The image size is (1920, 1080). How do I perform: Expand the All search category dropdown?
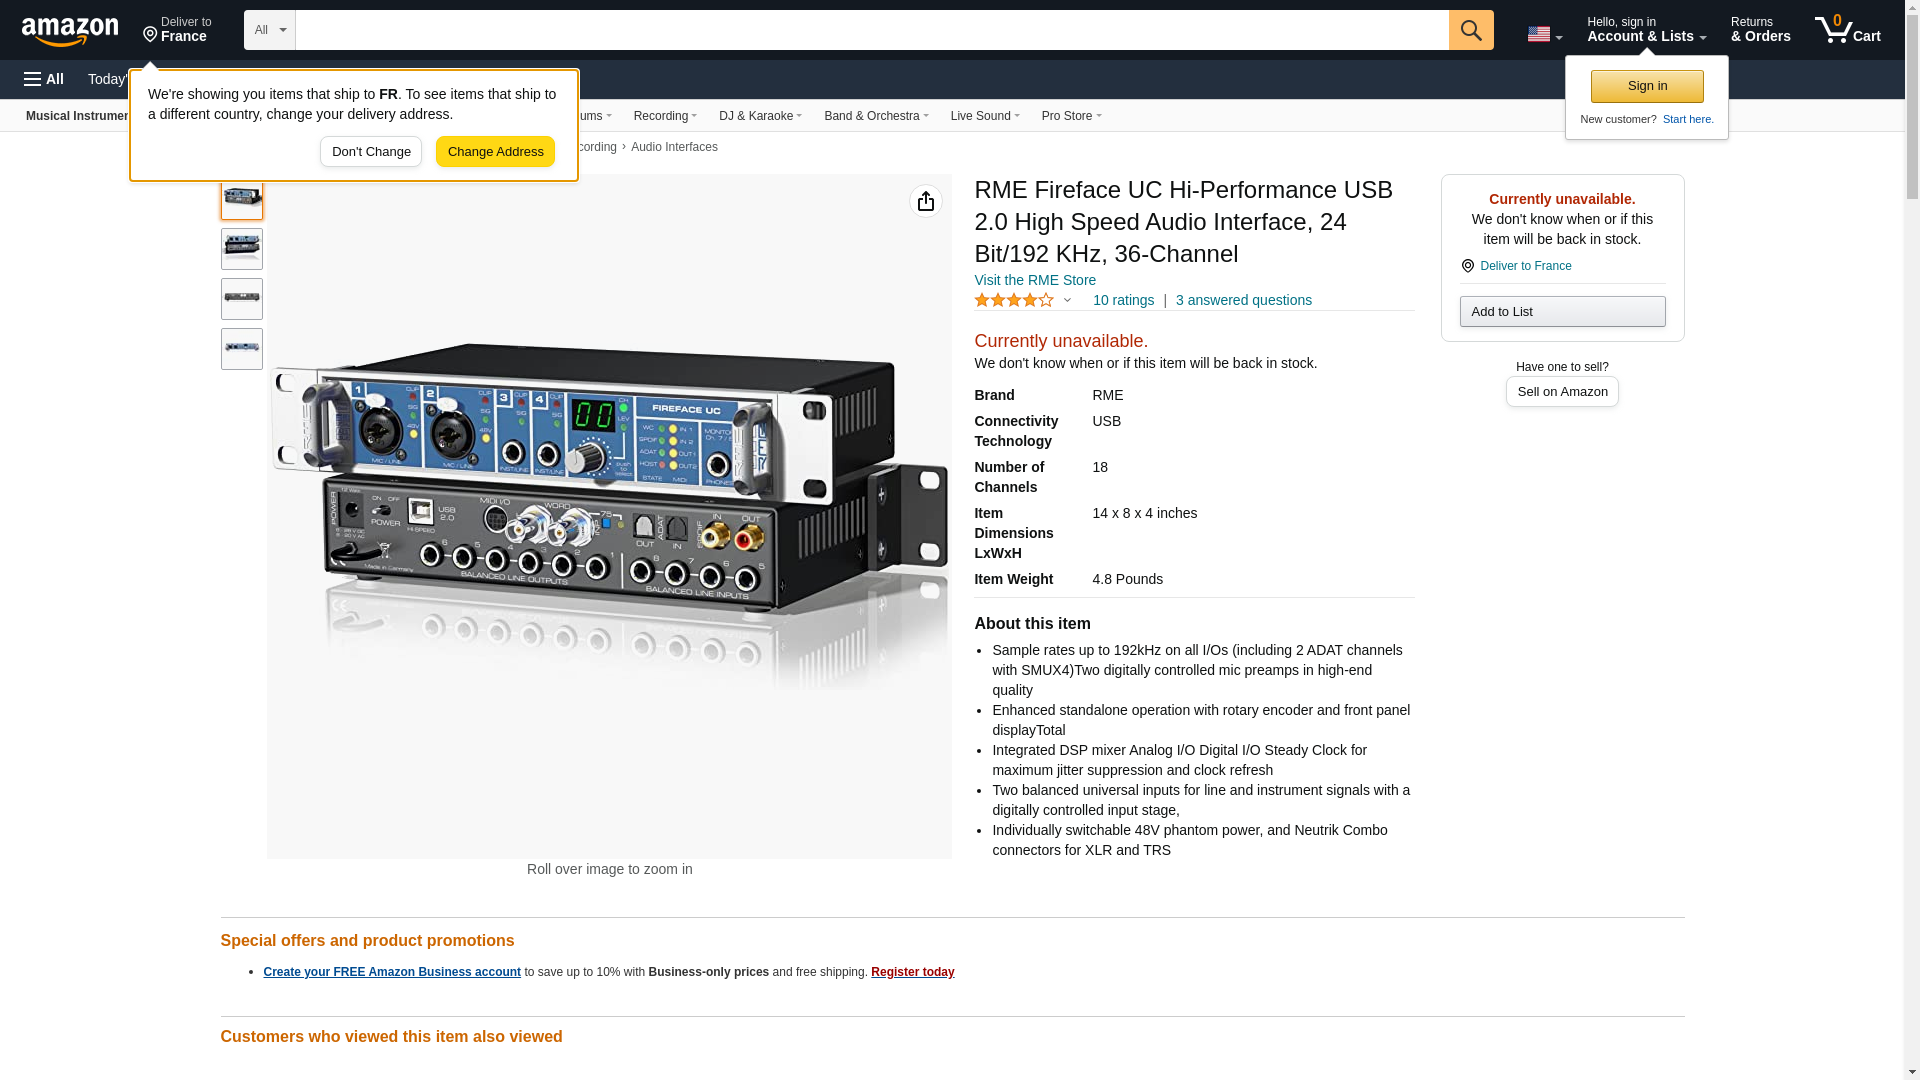pyautogui.click(x=269, y=30)
